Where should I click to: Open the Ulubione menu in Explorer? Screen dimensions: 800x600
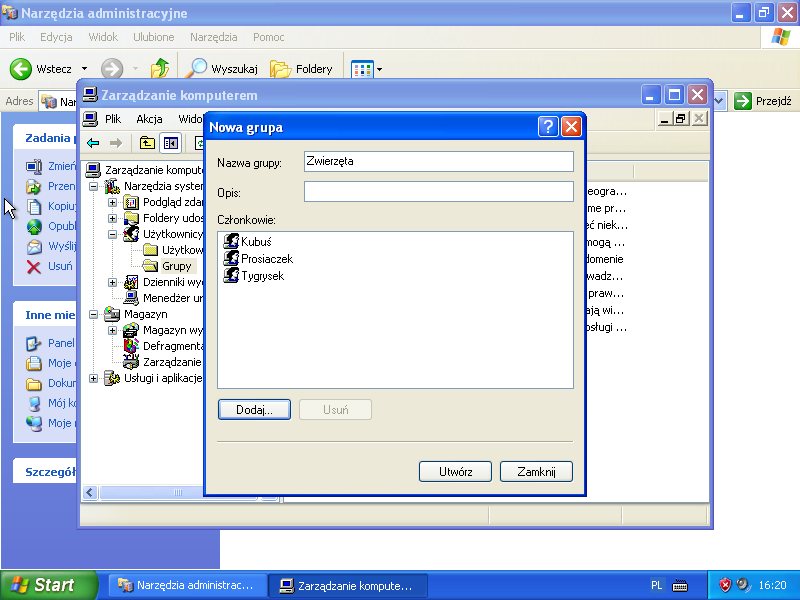(153, 37)
